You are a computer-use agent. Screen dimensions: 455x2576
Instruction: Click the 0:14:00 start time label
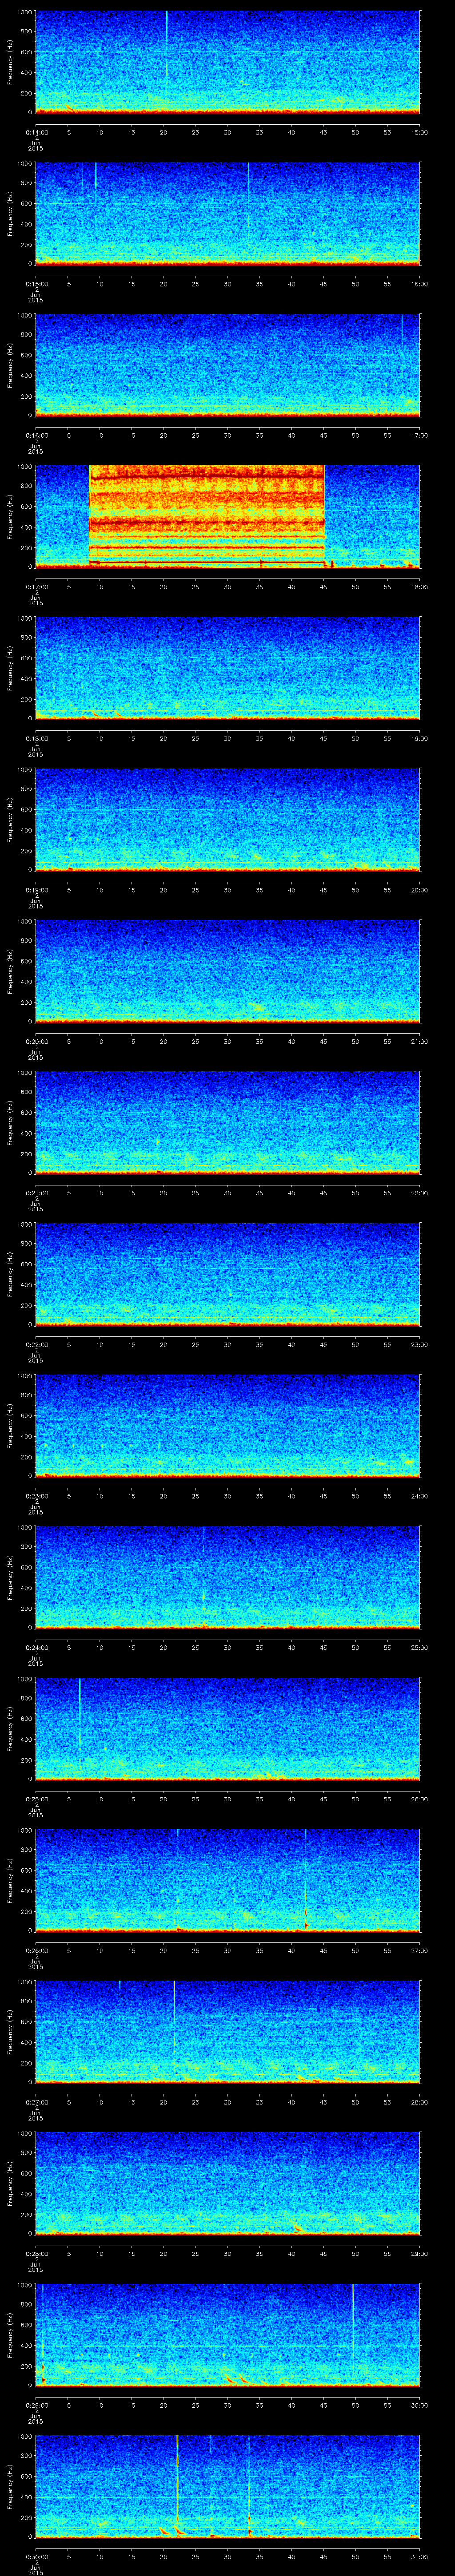tap(36, 132)
